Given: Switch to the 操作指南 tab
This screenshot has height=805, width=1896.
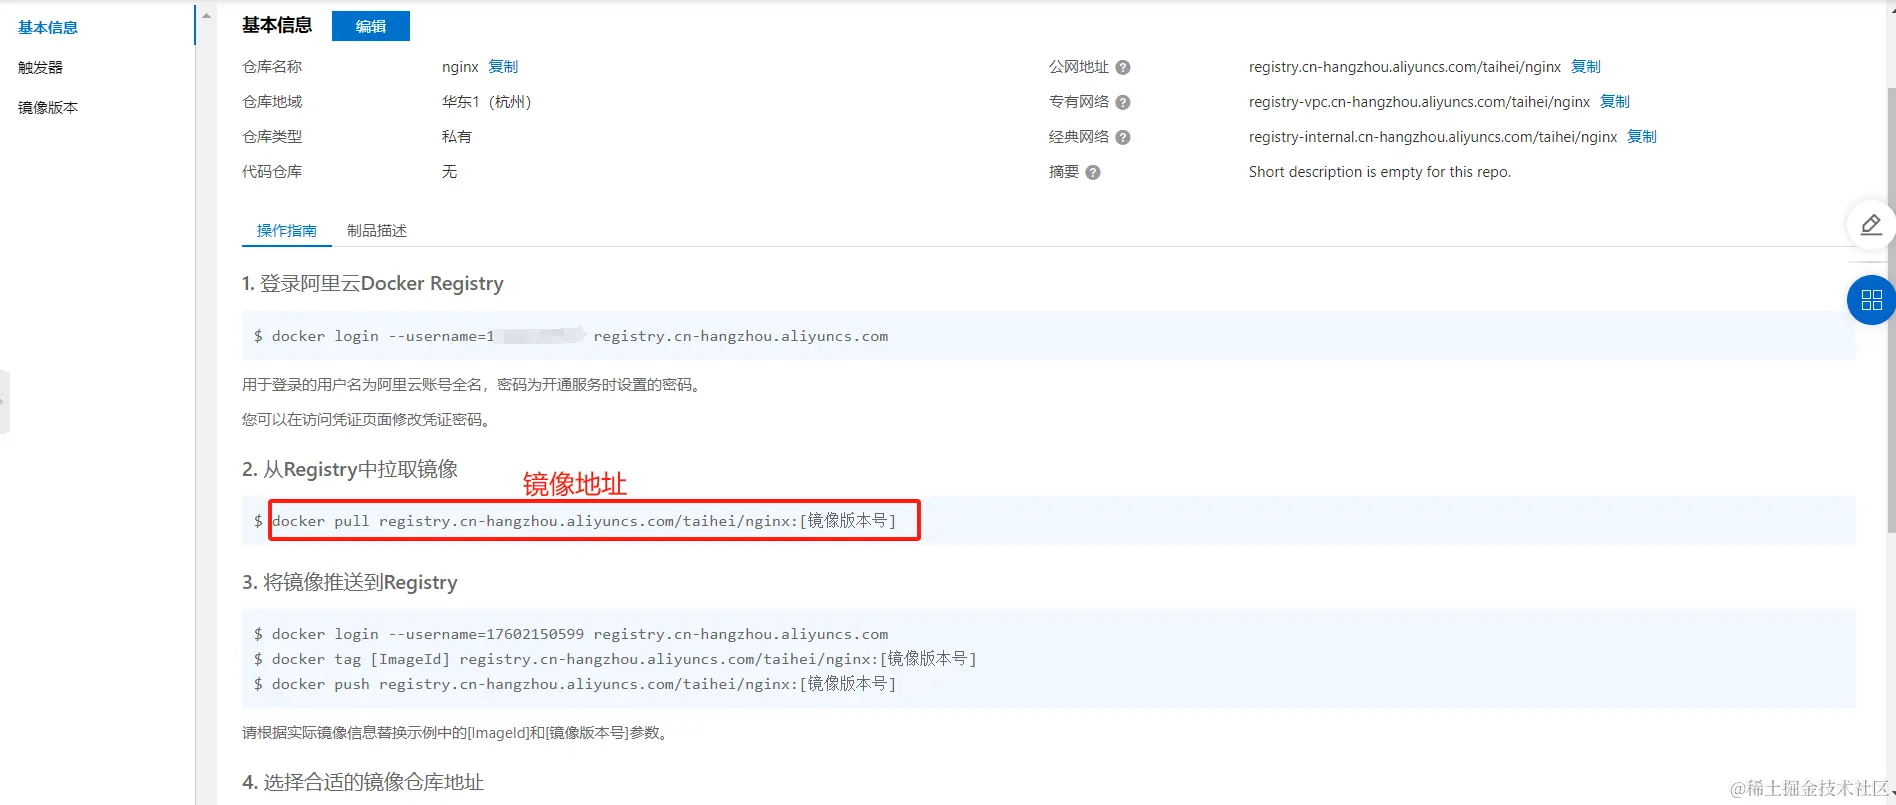Looking at the screenshot, I should pyautogui.click(x=287, y=230).
